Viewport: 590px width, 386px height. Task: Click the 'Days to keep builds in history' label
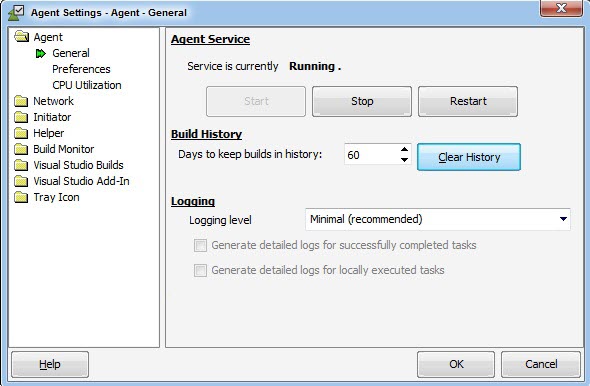(250, 154)
